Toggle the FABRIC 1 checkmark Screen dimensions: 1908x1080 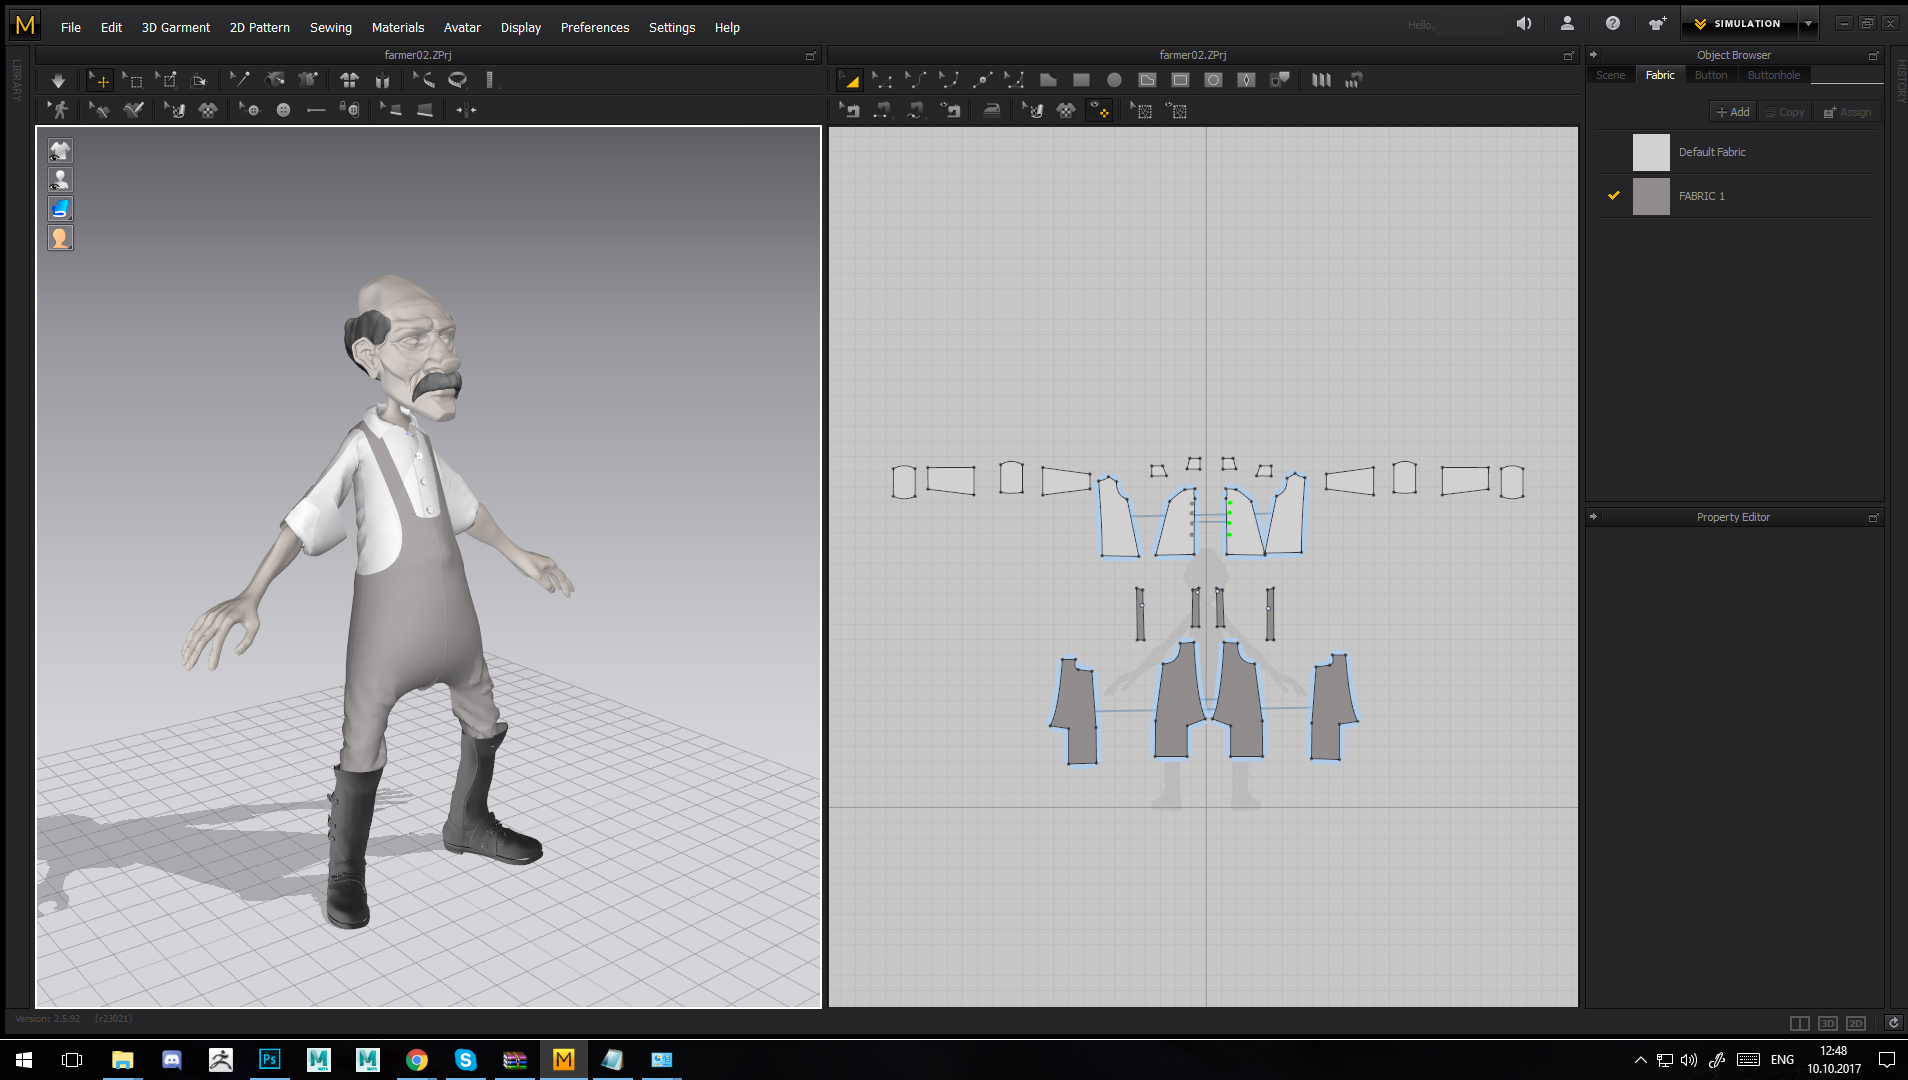(x=1613, y=196)
